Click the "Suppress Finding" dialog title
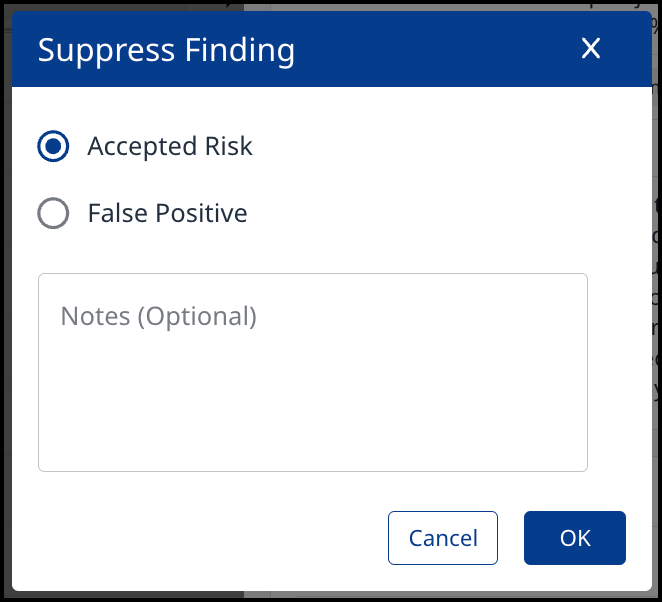662x602 pixels. click(x=166, y=49)
